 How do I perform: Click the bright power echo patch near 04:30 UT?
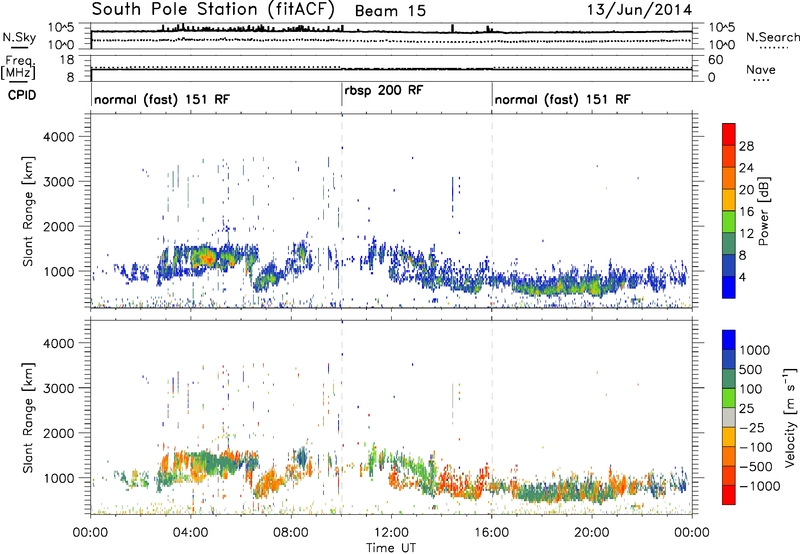click(x=205, y=256)
